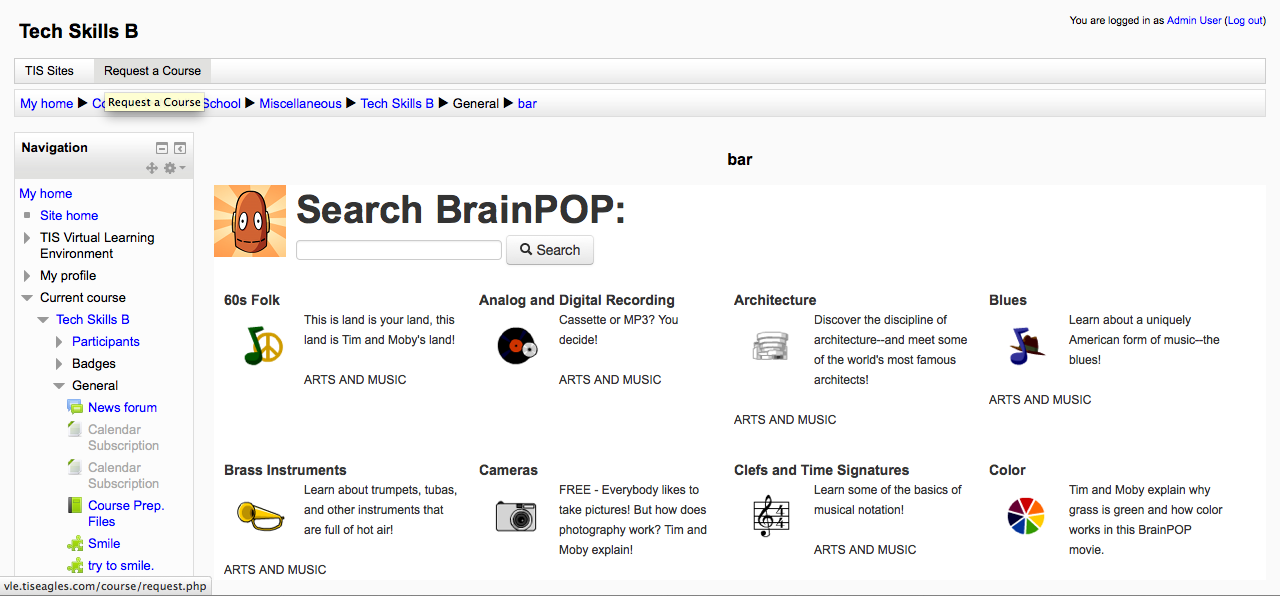Click My home in the breadcrumb
Screen dimensions: 1280x596
(47, 103)
